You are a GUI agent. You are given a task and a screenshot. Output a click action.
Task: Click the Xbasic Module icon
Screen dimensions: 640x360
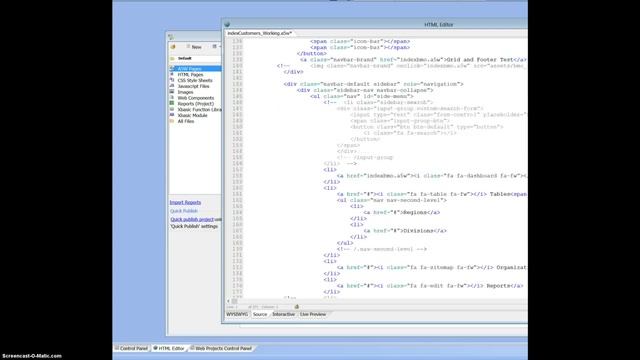tap(172, 115)
